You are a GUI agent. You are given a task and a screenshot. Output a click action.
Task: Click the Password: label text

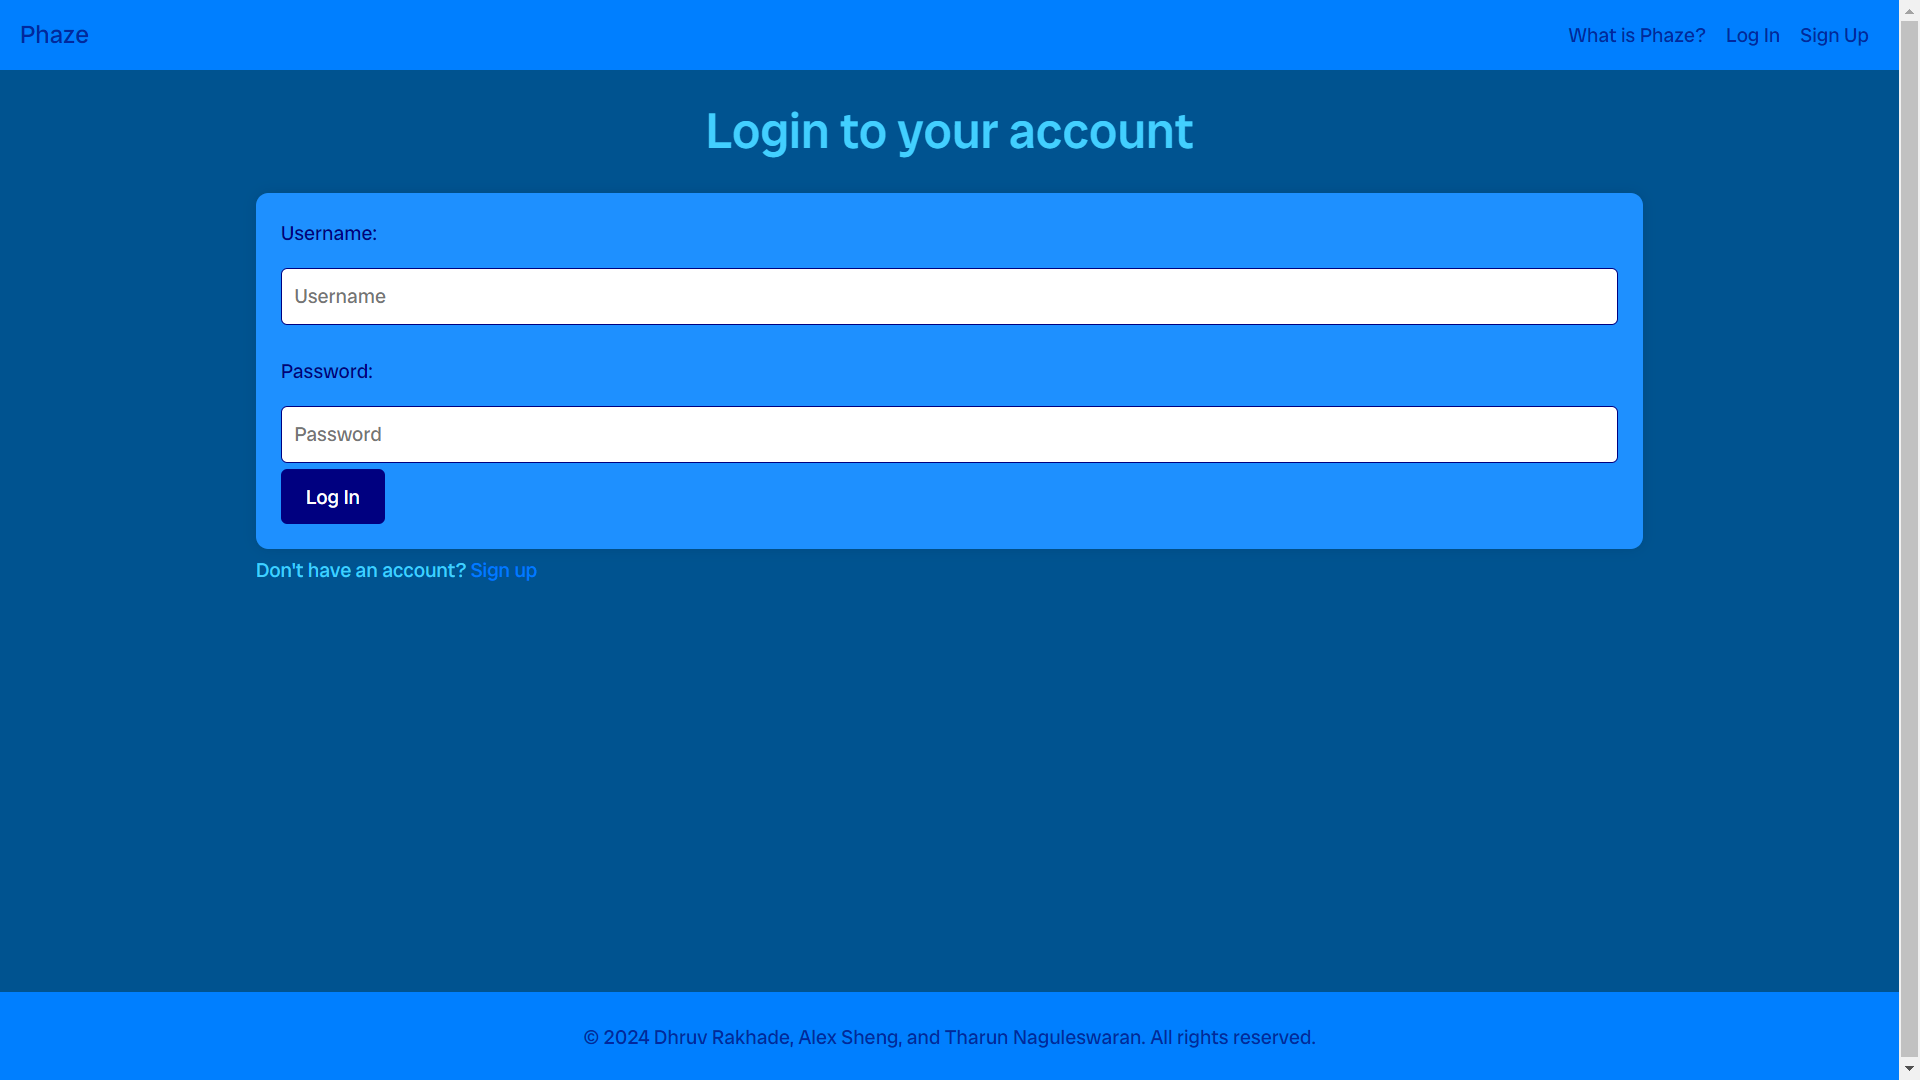click(x=326, y=371)
